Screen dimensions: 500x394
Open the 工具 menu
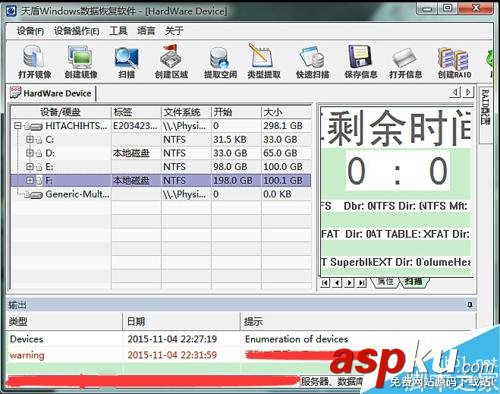coord(118,31)
